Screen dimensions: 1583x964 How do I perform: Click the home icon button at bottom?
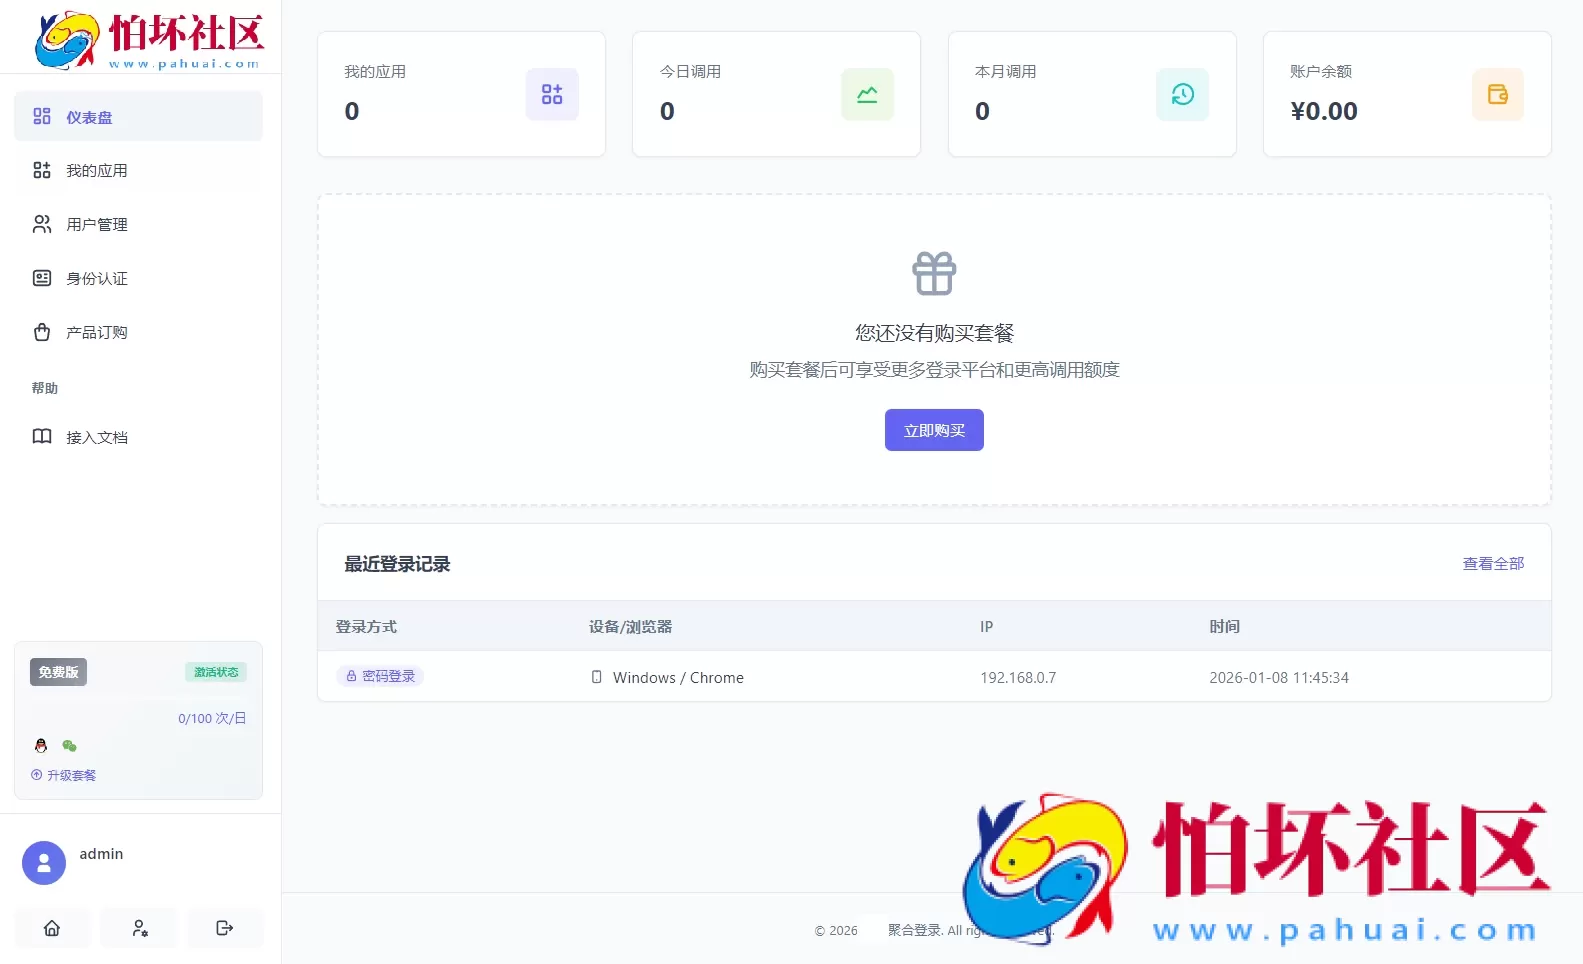point(52,928)
